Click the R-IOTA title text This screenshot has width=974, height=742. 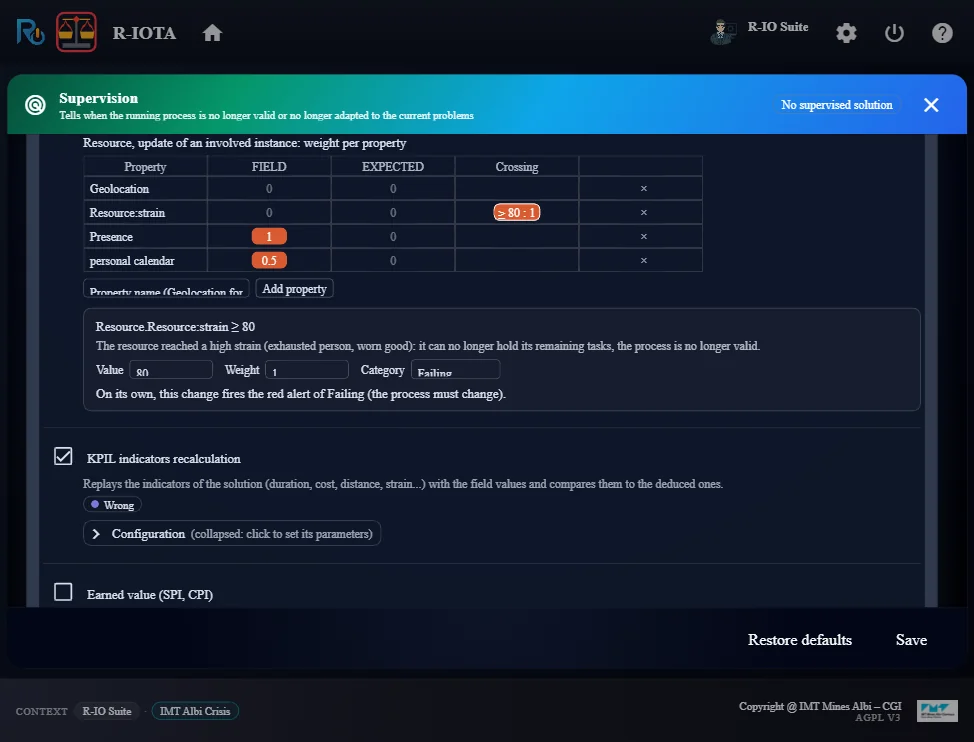(144, 33)
